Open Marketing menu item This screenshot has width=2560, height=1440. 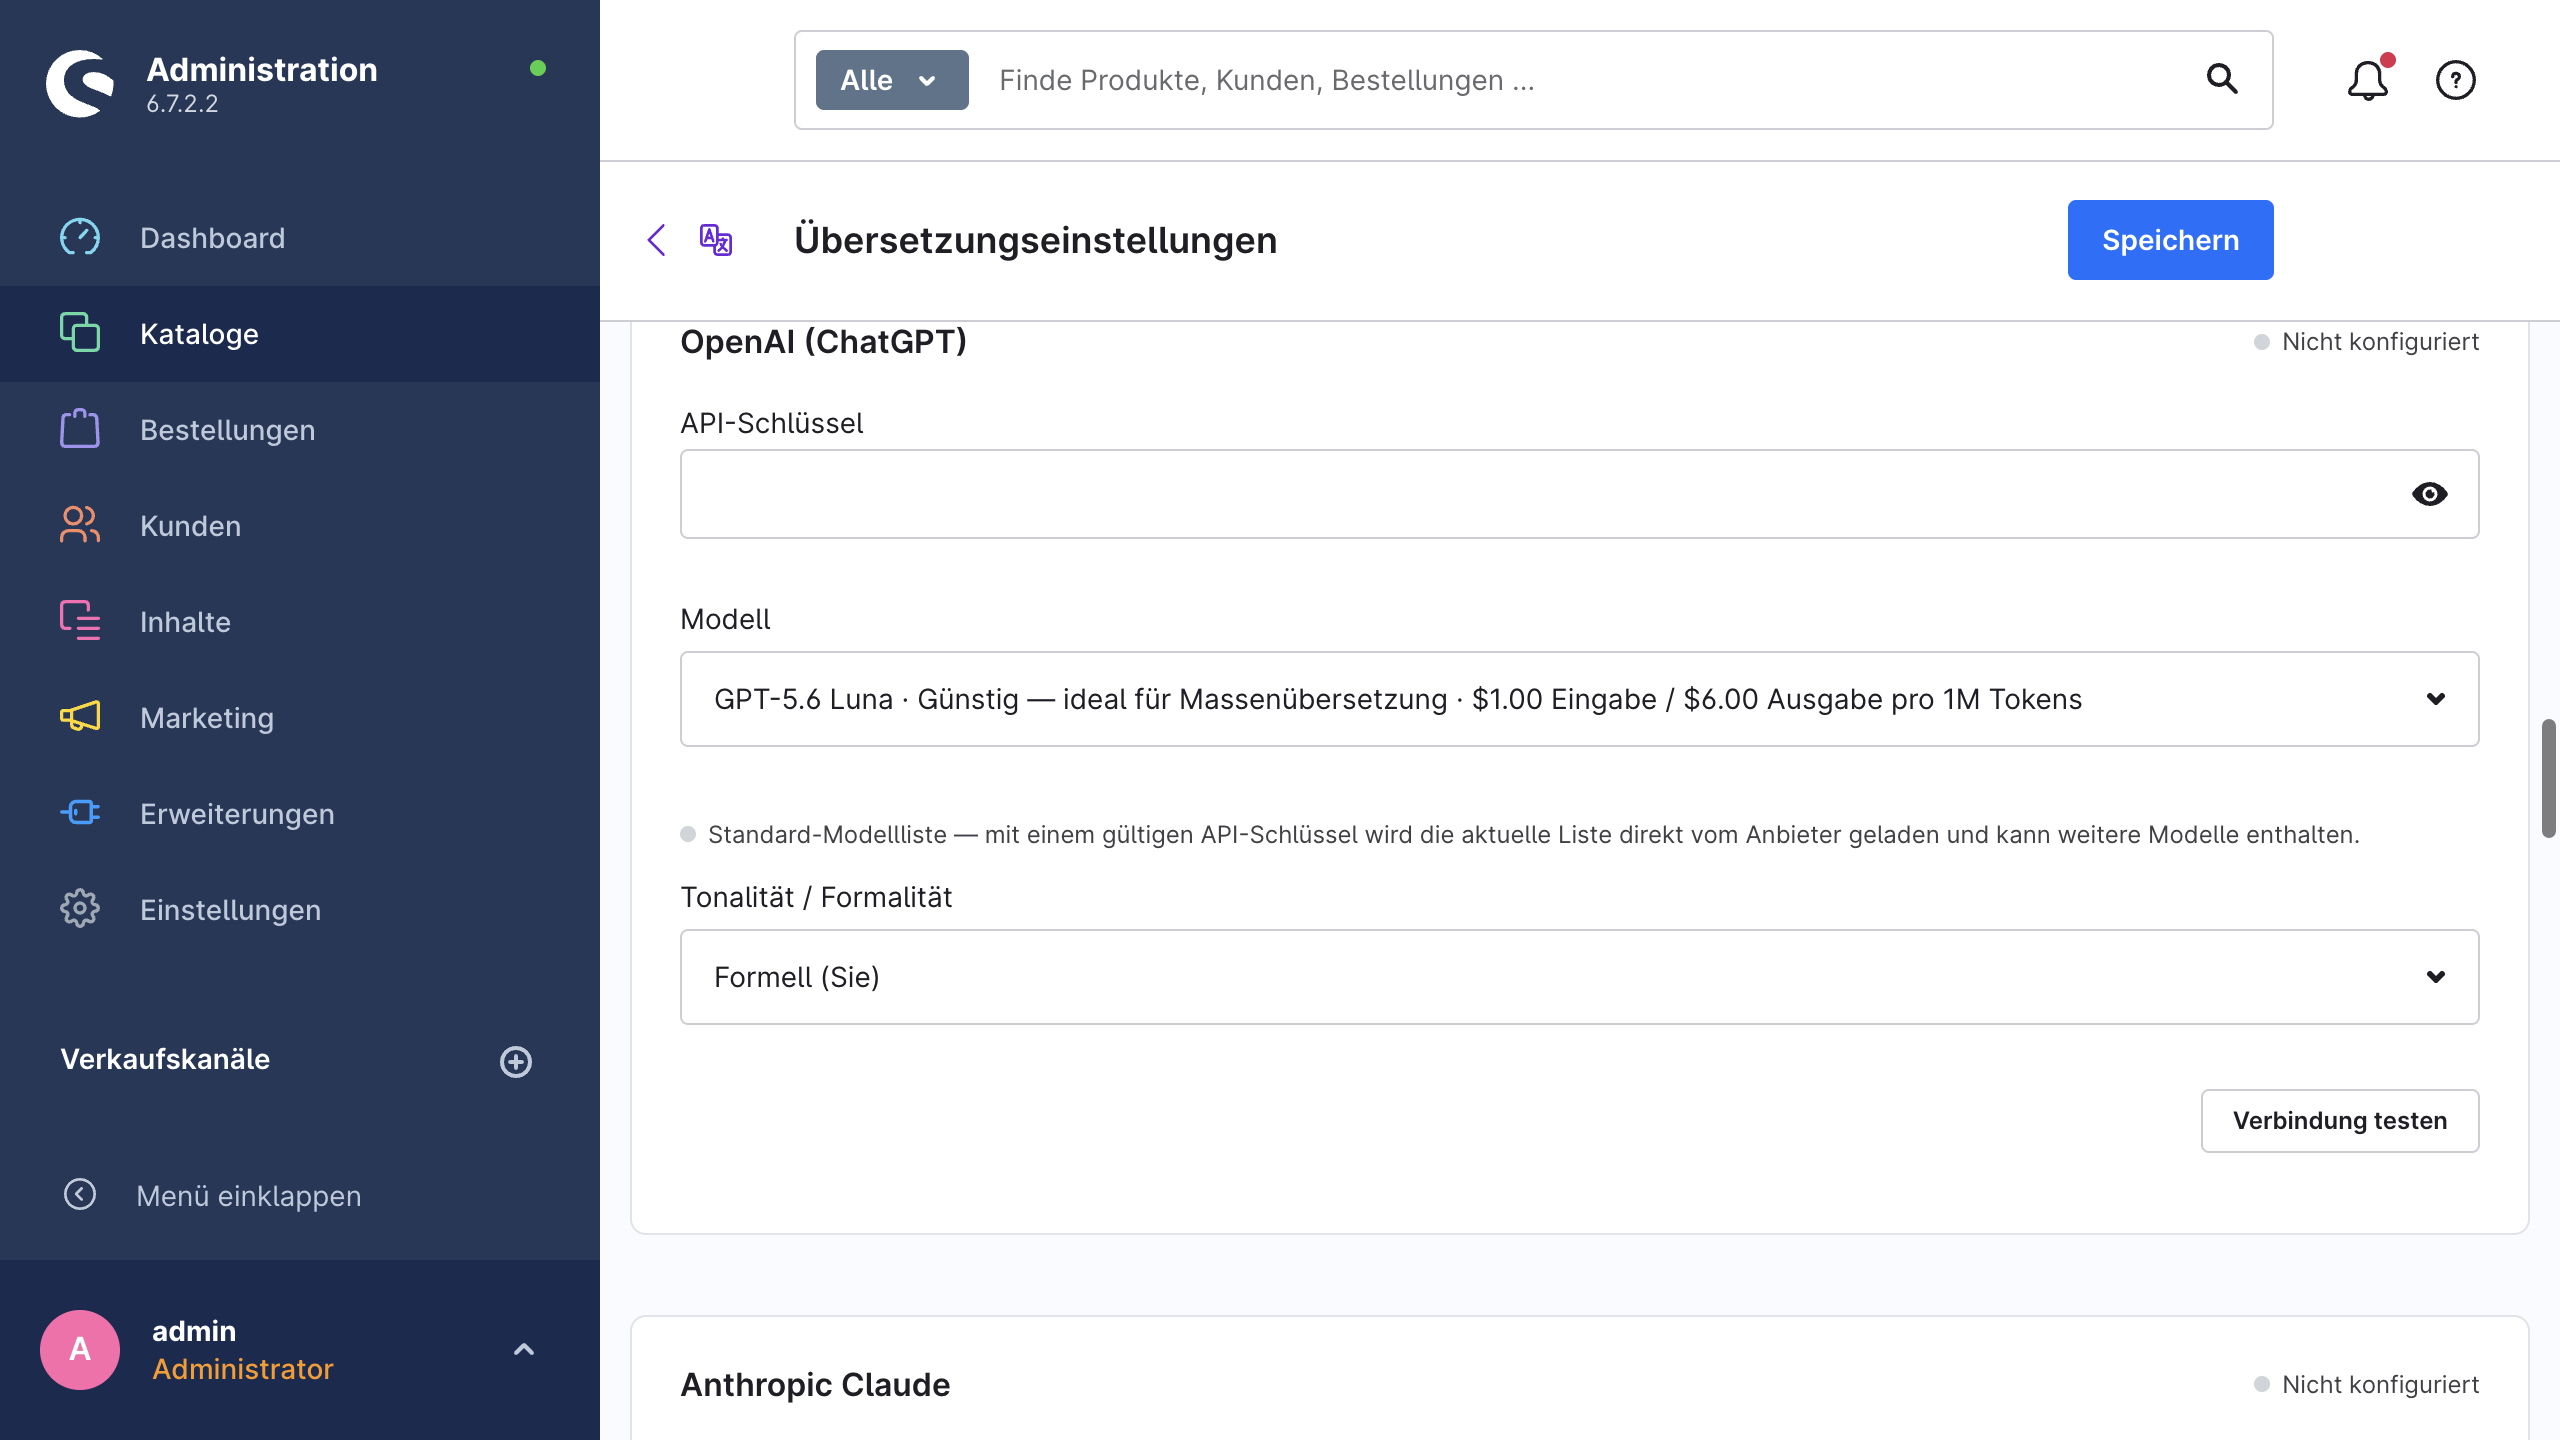(x=300, y=718)
